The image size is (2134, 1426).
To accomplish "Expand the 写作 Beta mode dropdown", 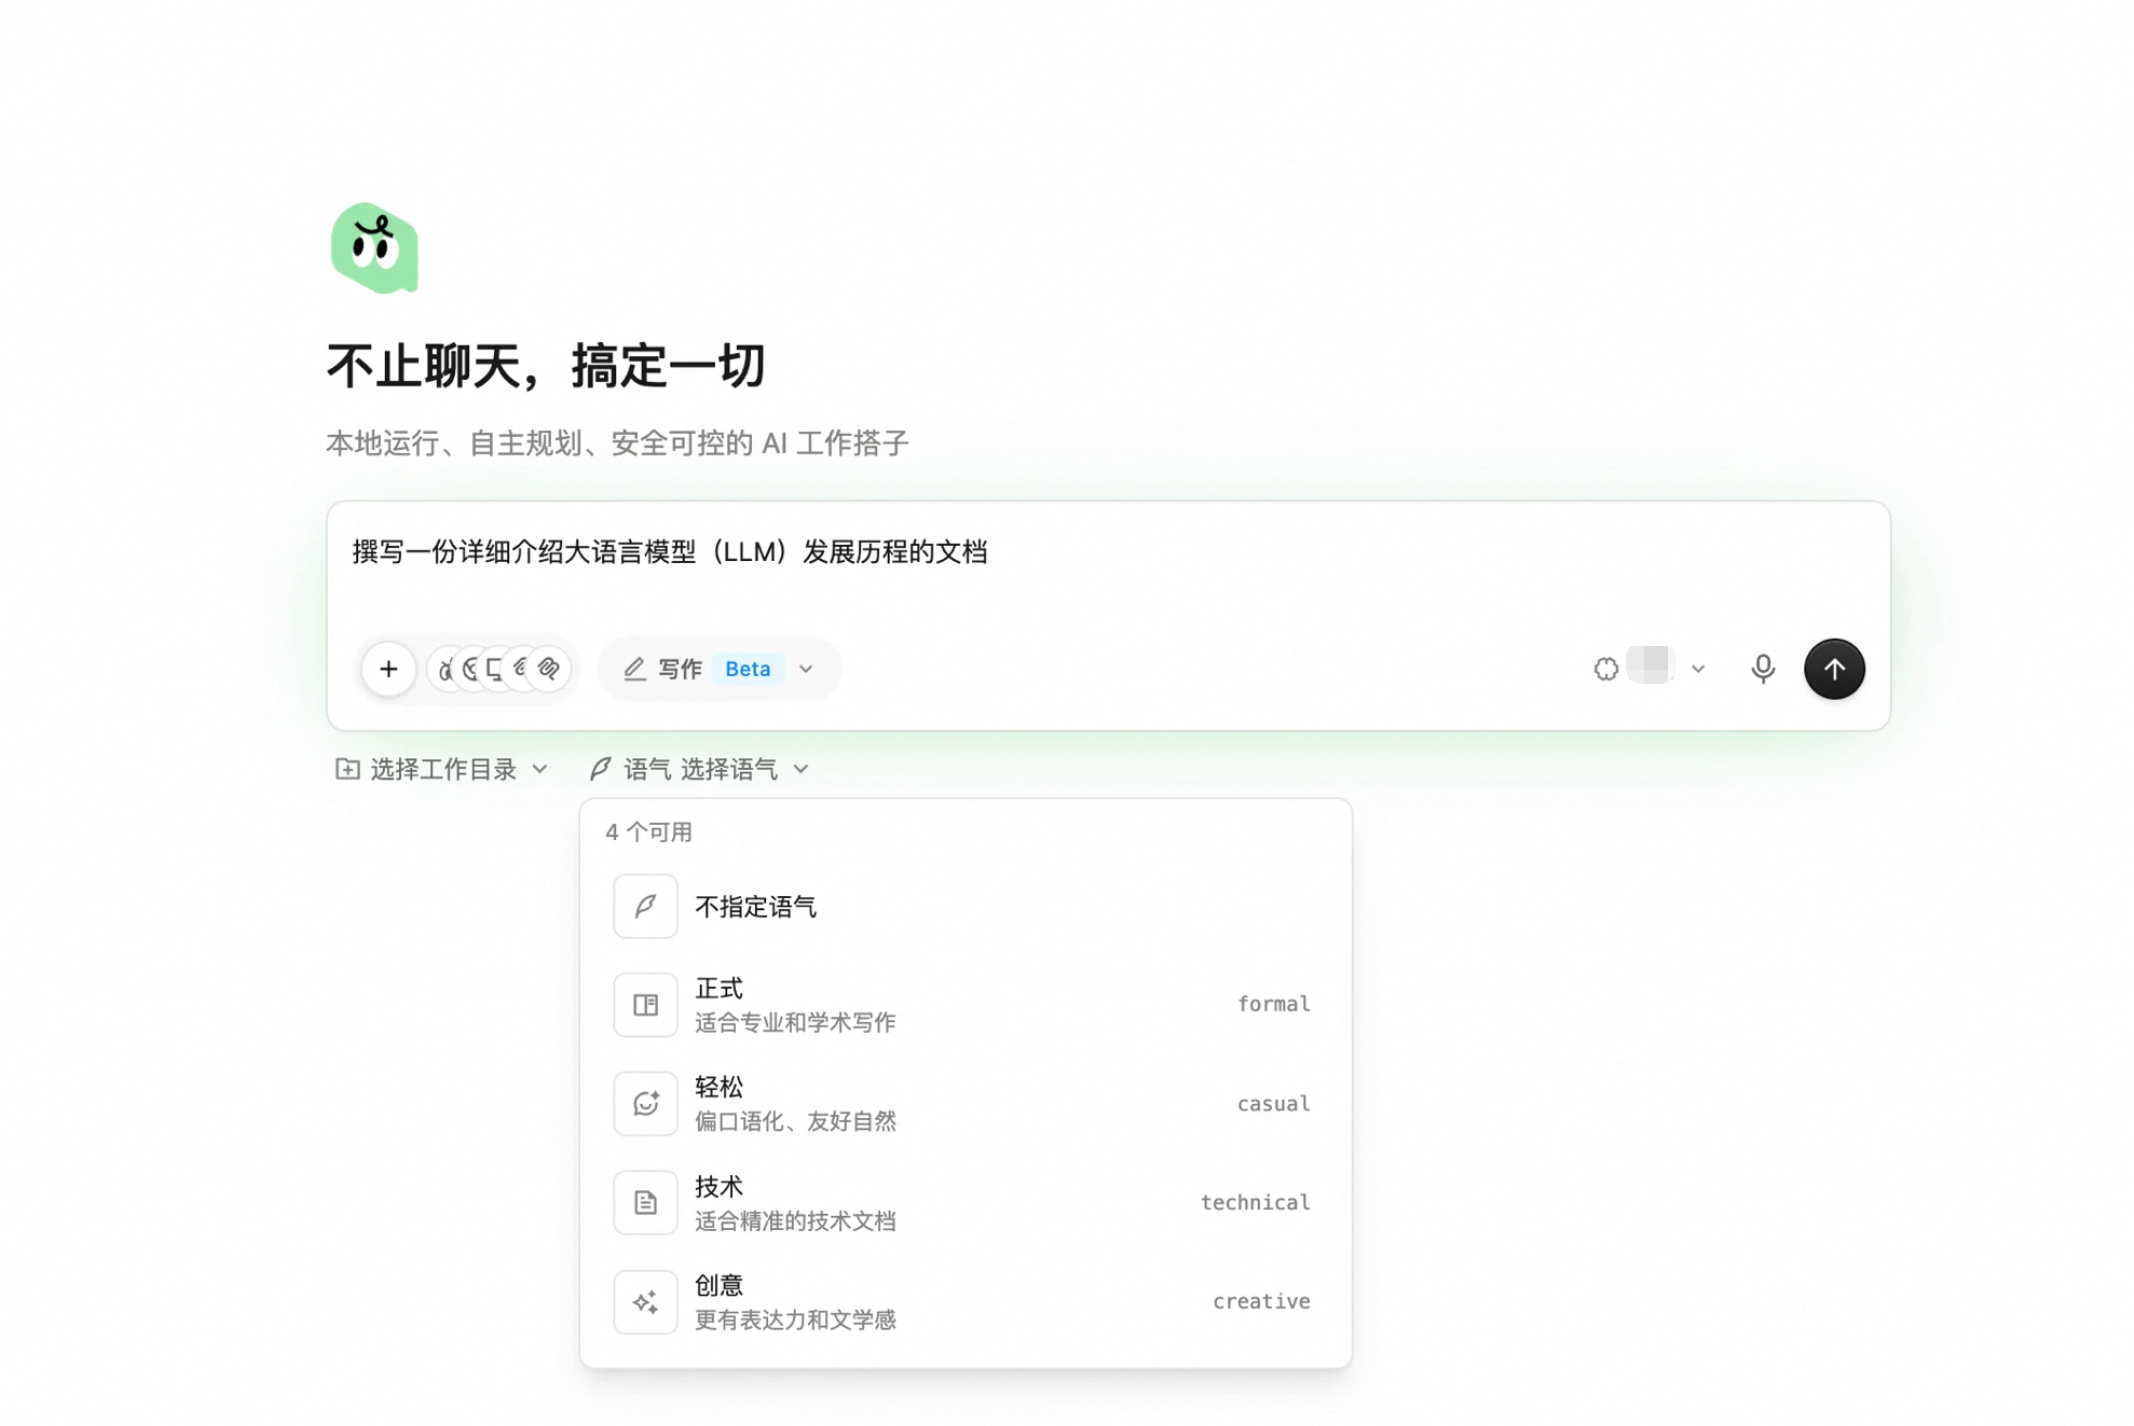I will (718, 669).
